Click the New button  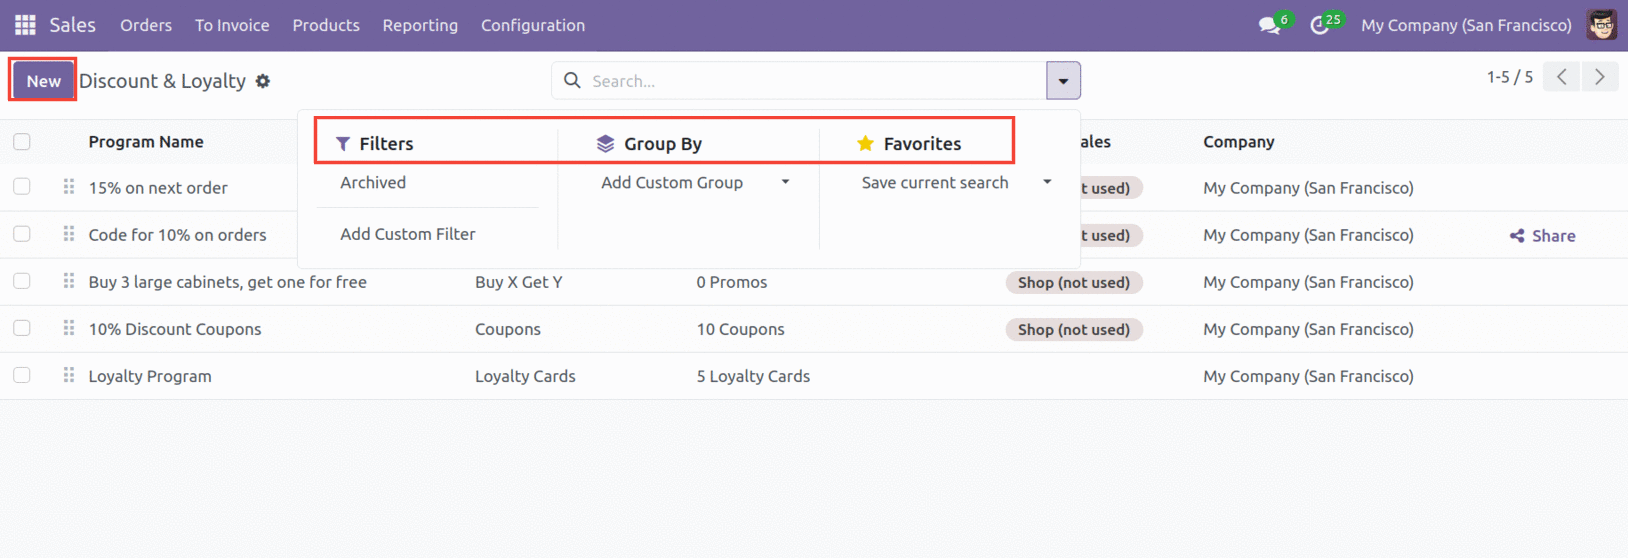(x=43, y=81)
